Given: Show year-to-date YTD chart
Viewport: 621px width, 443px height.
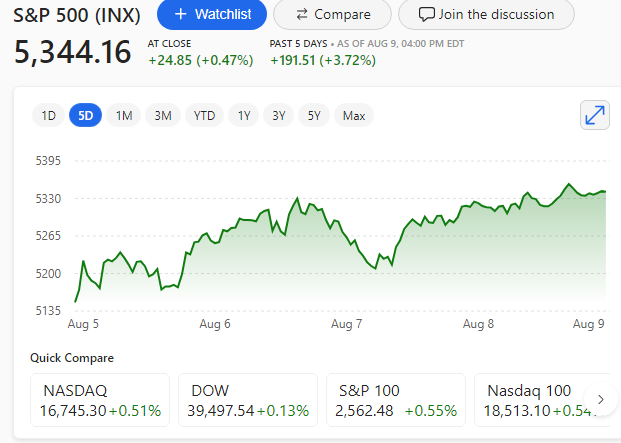Looking at the screenshot, I should click(204, 116).
